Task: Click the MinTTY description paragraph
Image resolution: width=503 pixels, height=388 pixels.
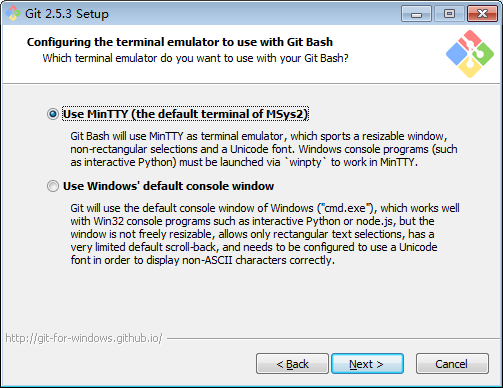Action: click(x=264, y=149)
